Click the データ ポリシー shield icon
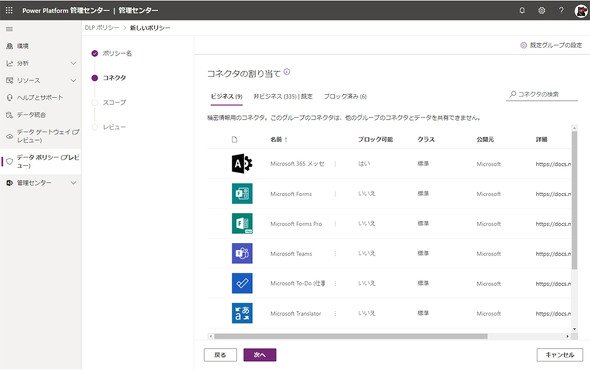 click(9, 161)
